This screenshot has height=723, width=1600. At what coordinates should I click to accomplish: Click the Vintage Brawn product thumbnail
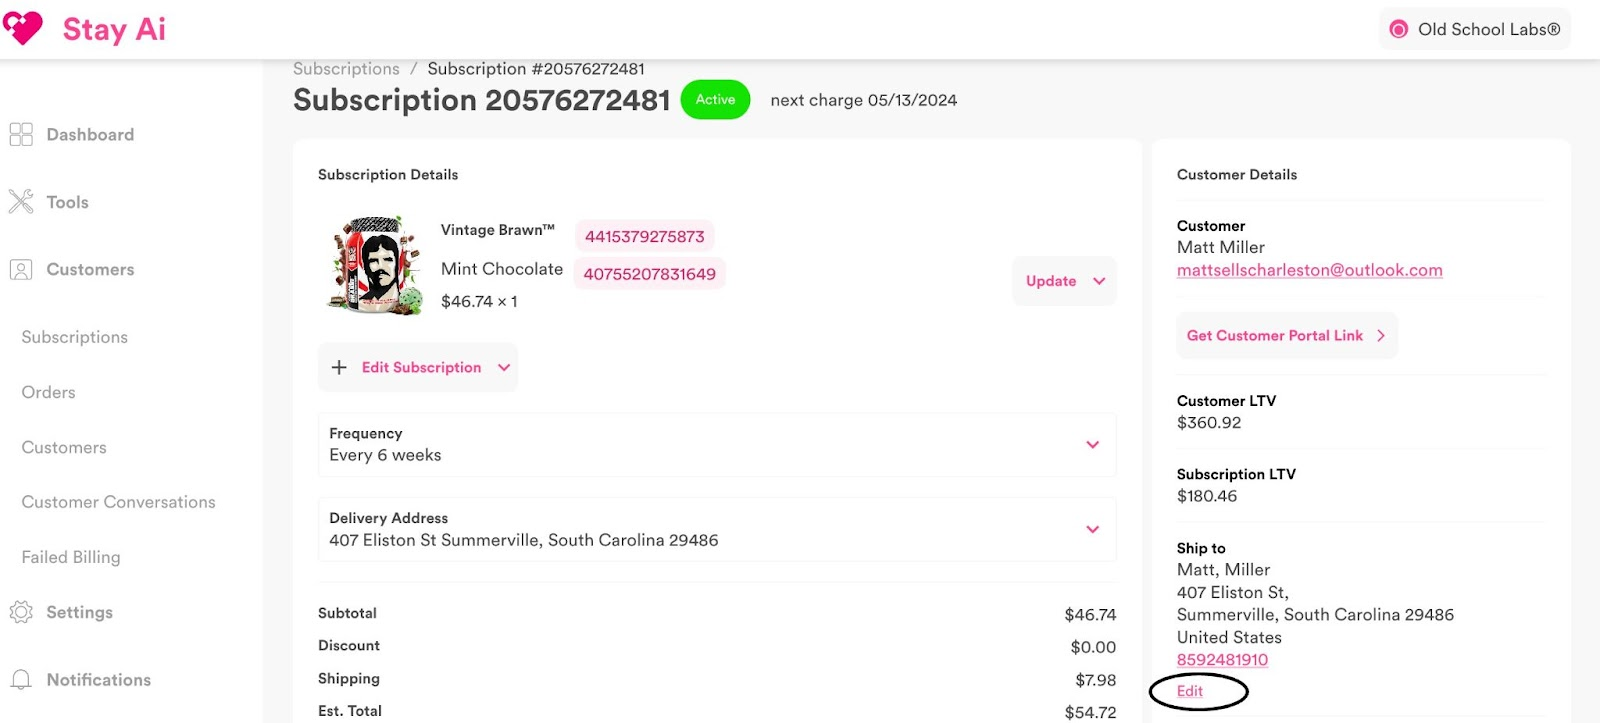(x=374, y=265)
